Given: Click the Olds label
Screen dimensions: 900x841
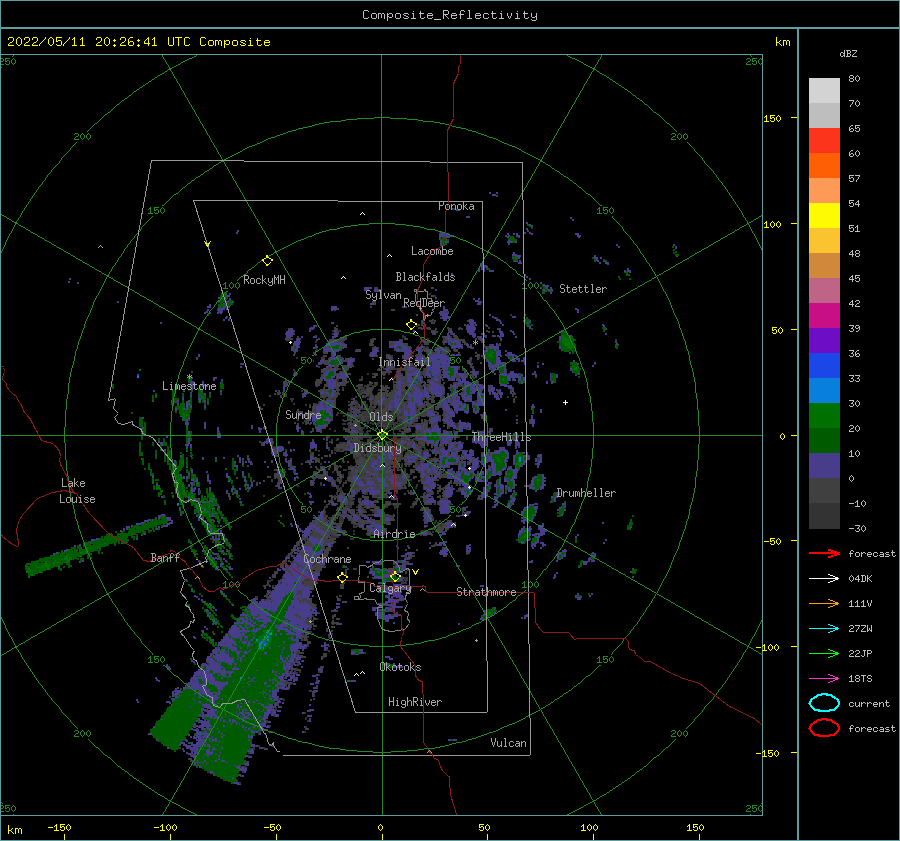Looking at the screenshot, I should tap(381, 417).
